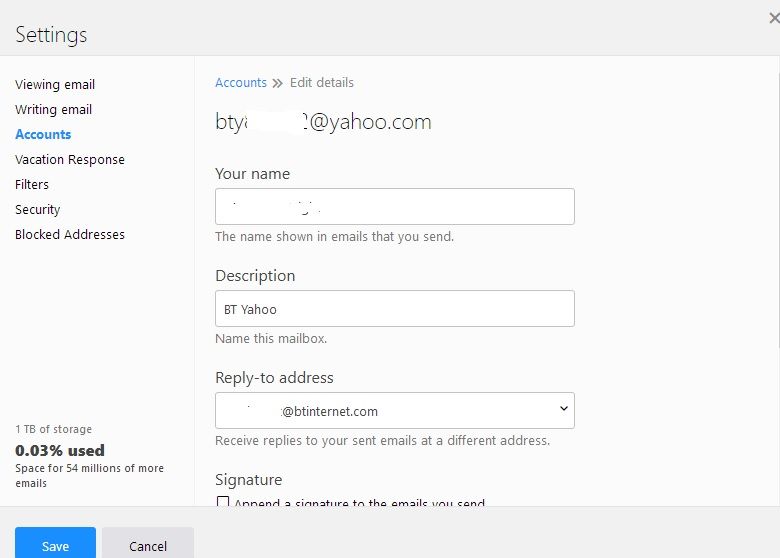This screenshot has width=780, height=558.
Task: Switch to Security settings
Action: point(38,210)
